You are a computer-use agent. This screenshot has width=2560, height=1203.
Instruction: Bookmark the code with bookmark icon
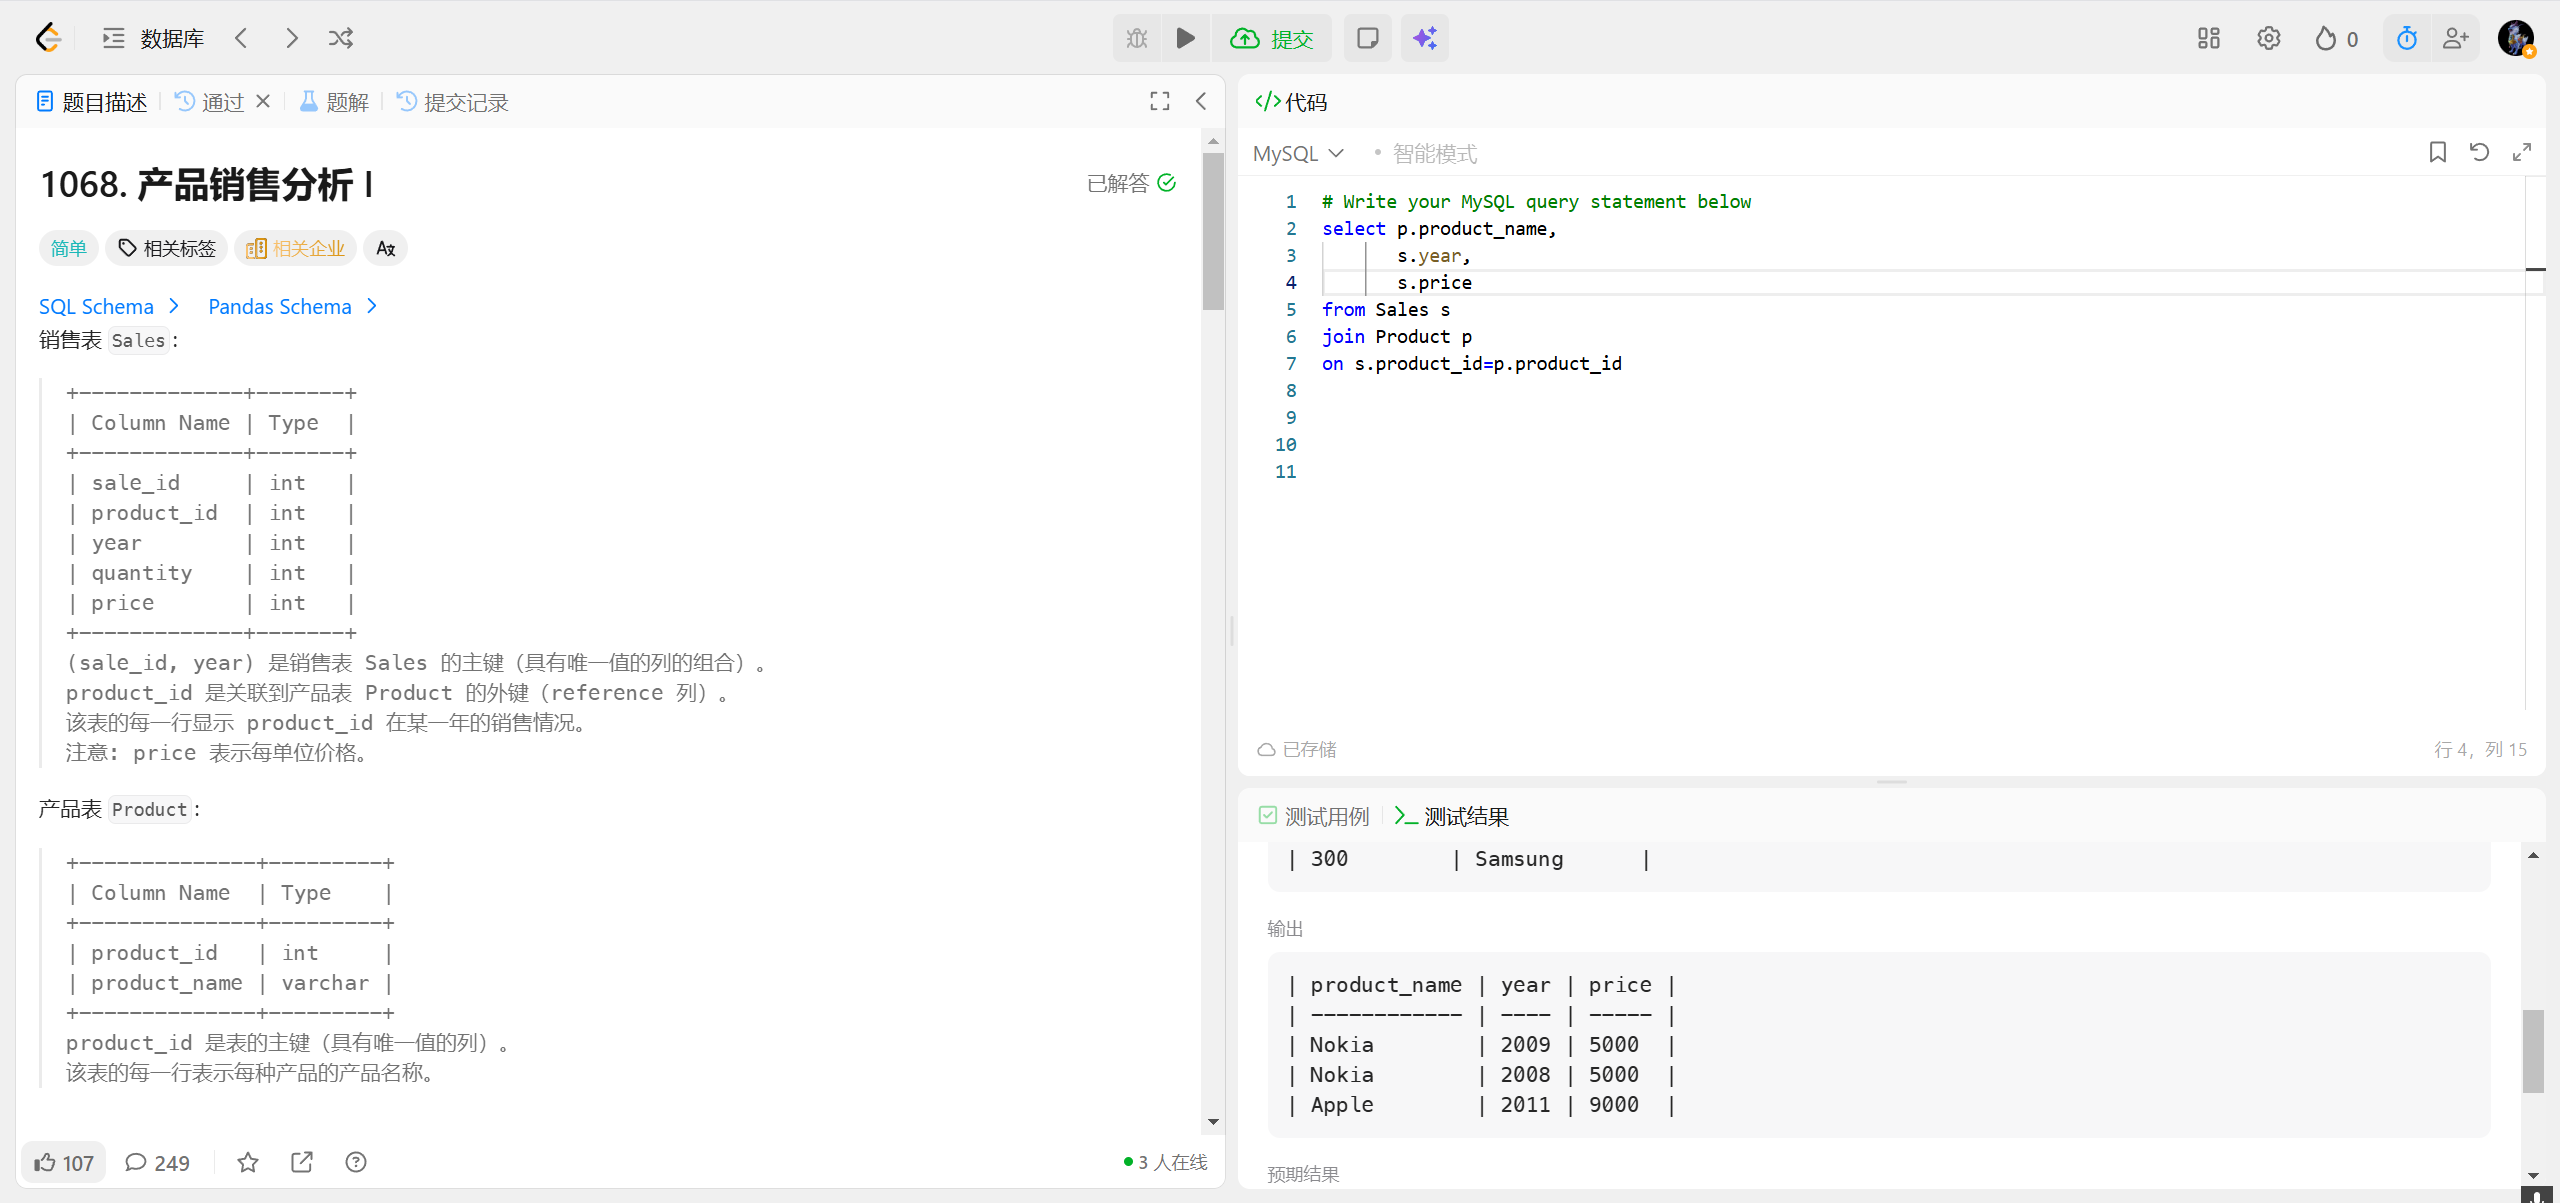click(2437, 152)
